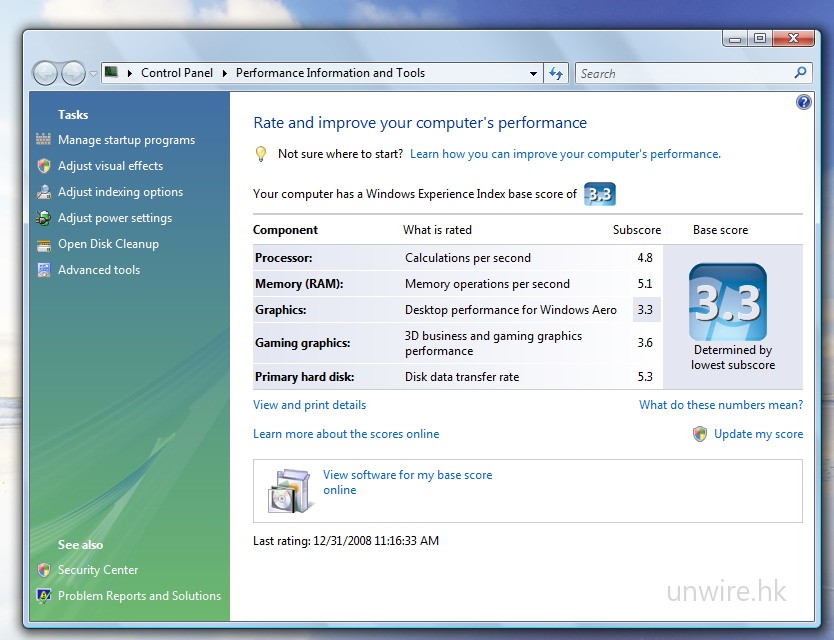Screen dimensions: 834x640
Task: Open What do these numbers mean link
Action: tap(720, 405)
